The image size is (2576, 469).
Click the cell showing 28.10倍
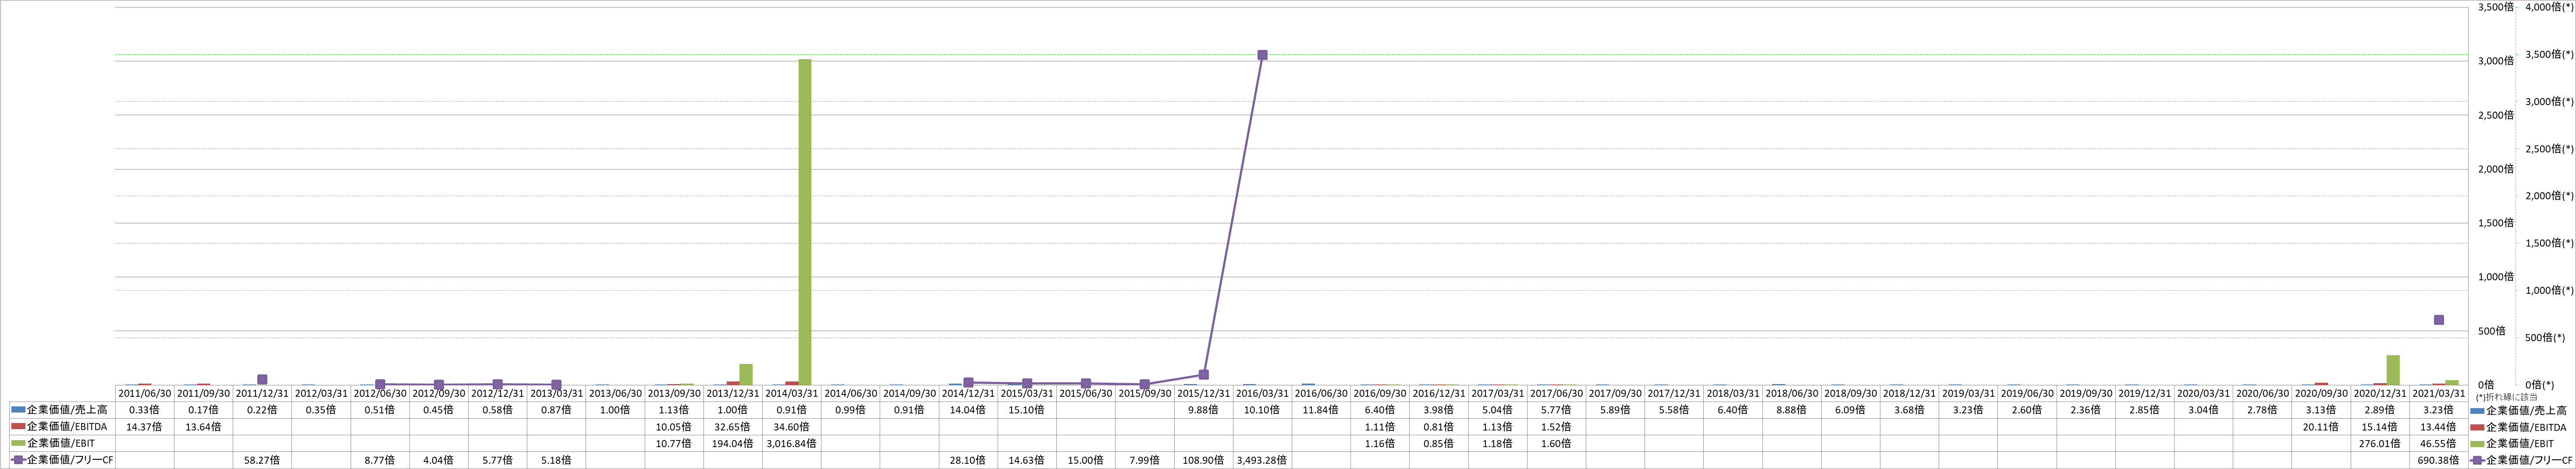968,460
